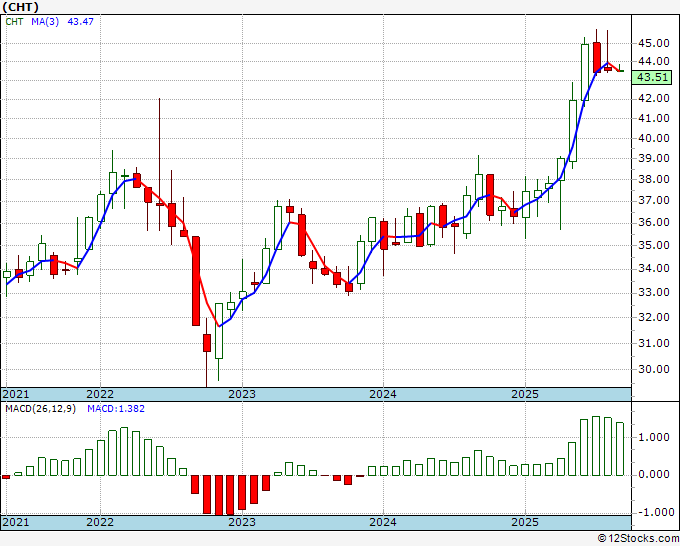
Task: Click the "(CHT)" chart title
Action: (20, 7)
